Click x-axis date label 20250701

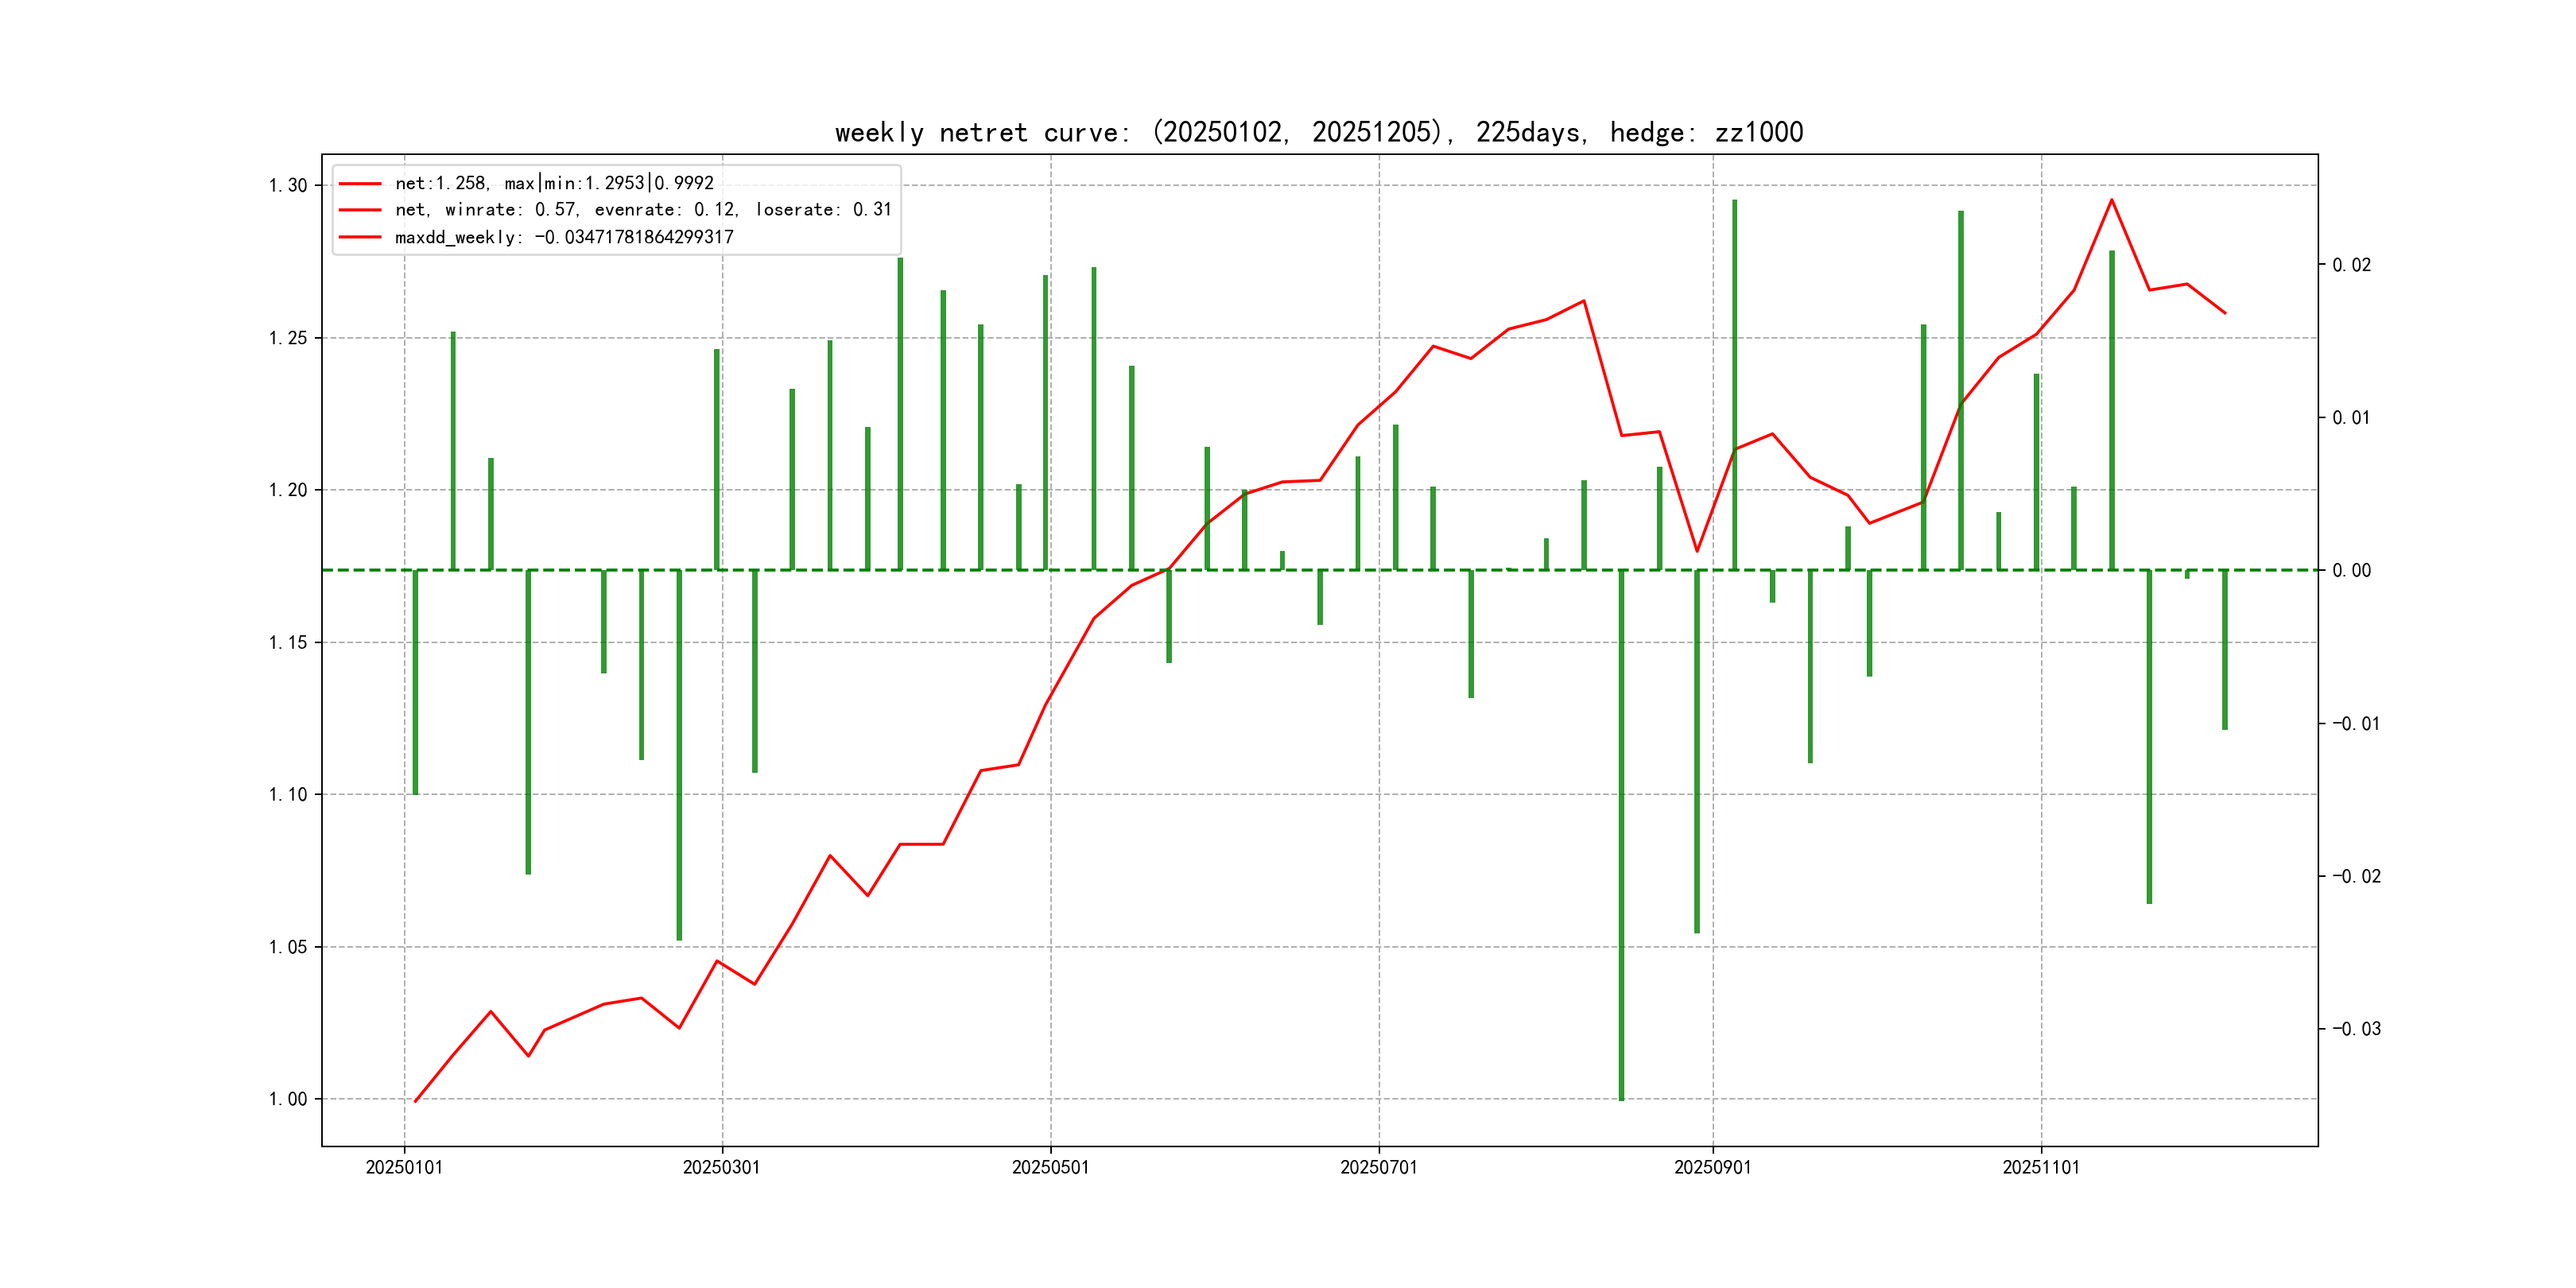[1378, 1167]
